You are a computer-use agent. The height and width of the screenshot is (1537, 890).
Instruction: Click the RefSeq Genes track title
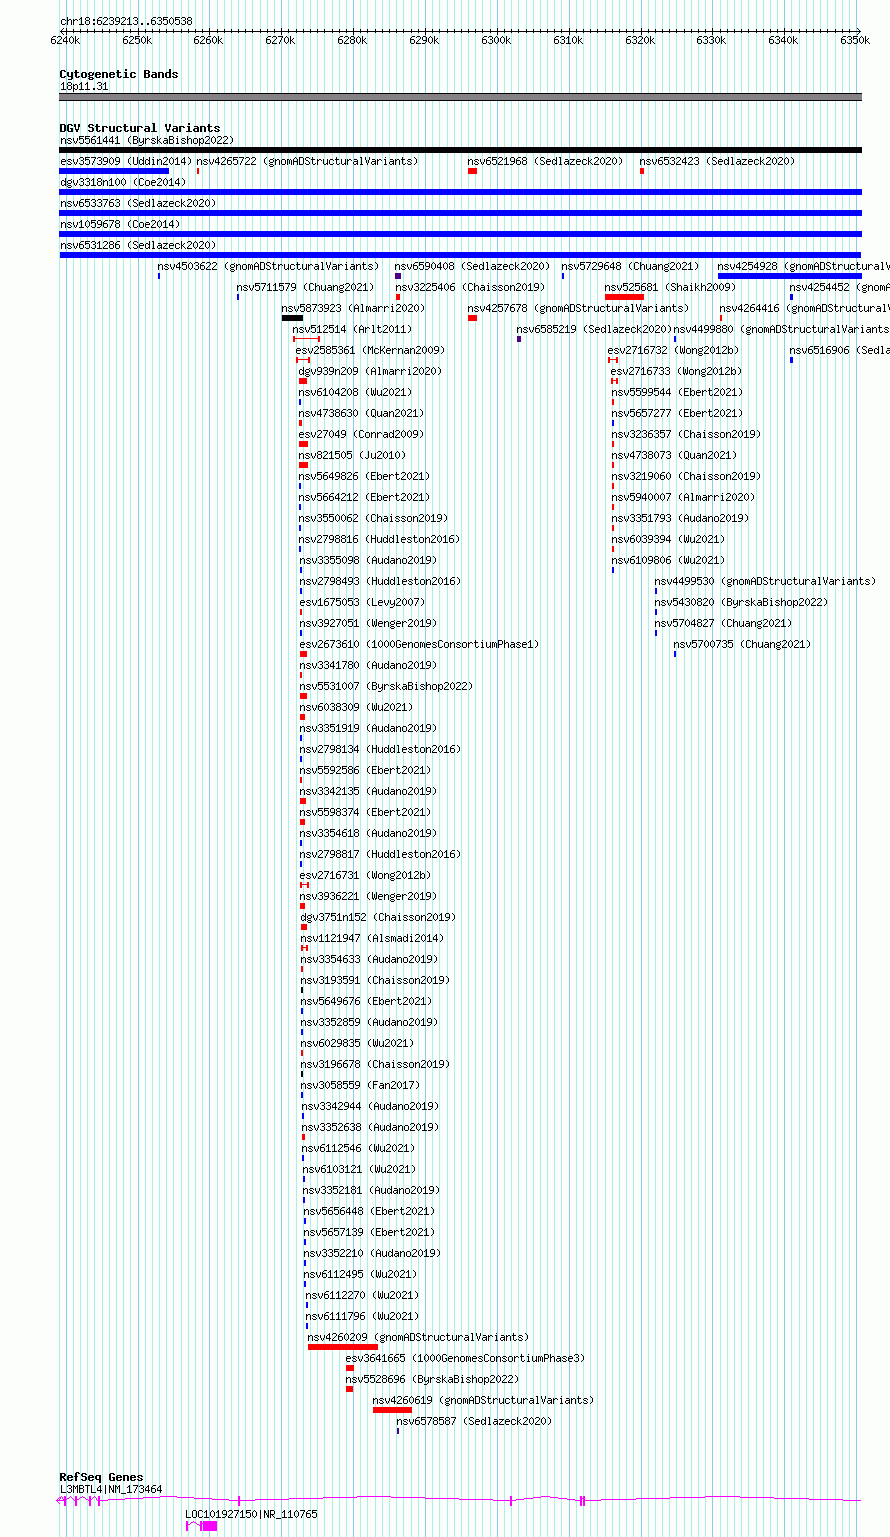(x=101, y=1477)
